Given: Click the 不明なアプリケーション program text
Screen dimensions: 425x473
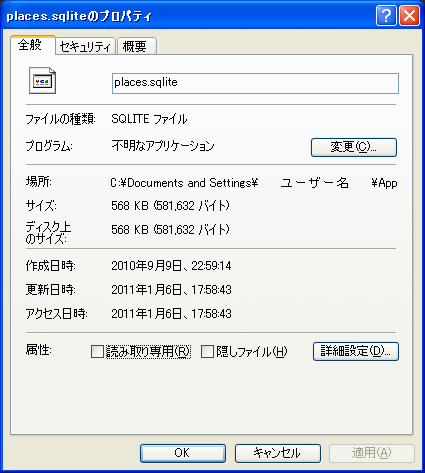Looking at the screenshot, I should point(163,146).
